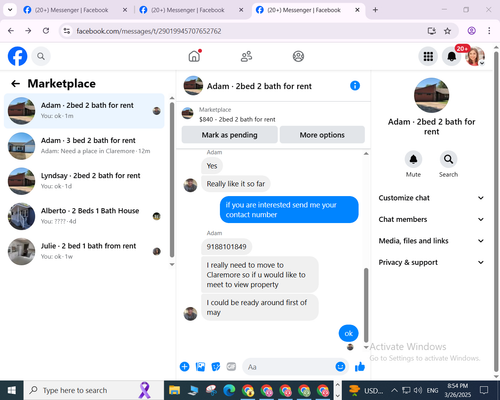Click Mark as pending button
The image size is (500, 400).
229,135
